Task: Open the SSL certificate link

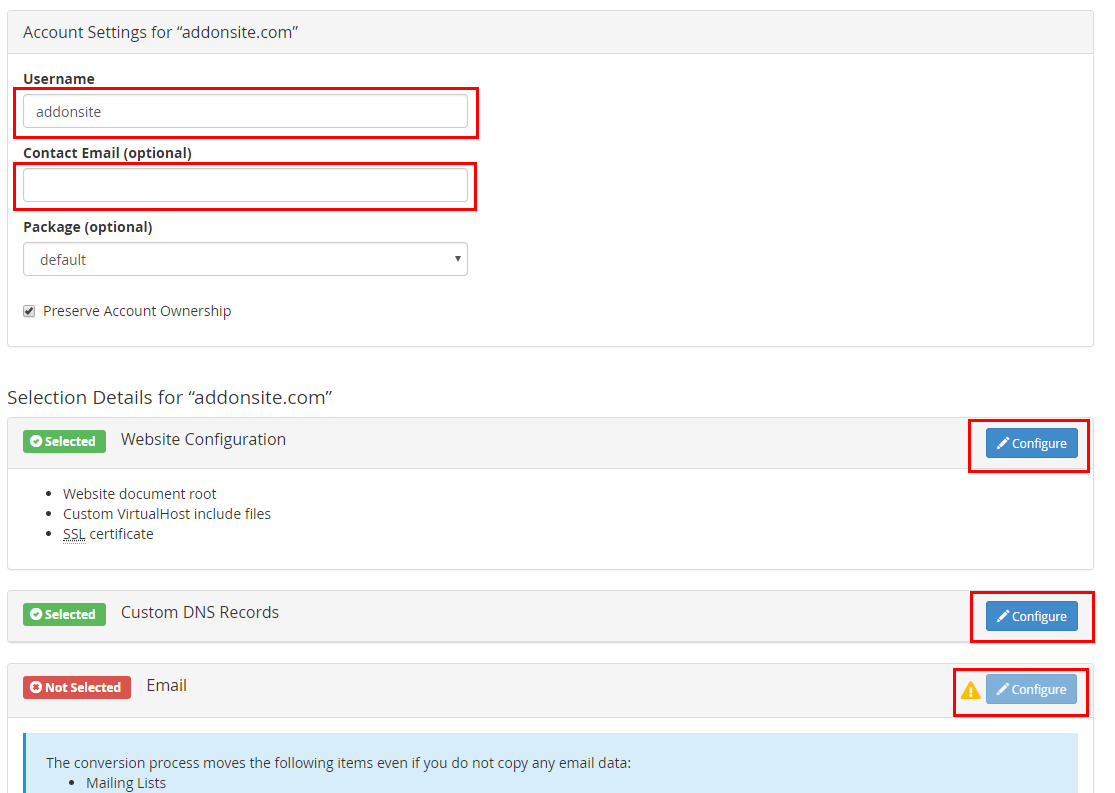Action: [74, 533]
